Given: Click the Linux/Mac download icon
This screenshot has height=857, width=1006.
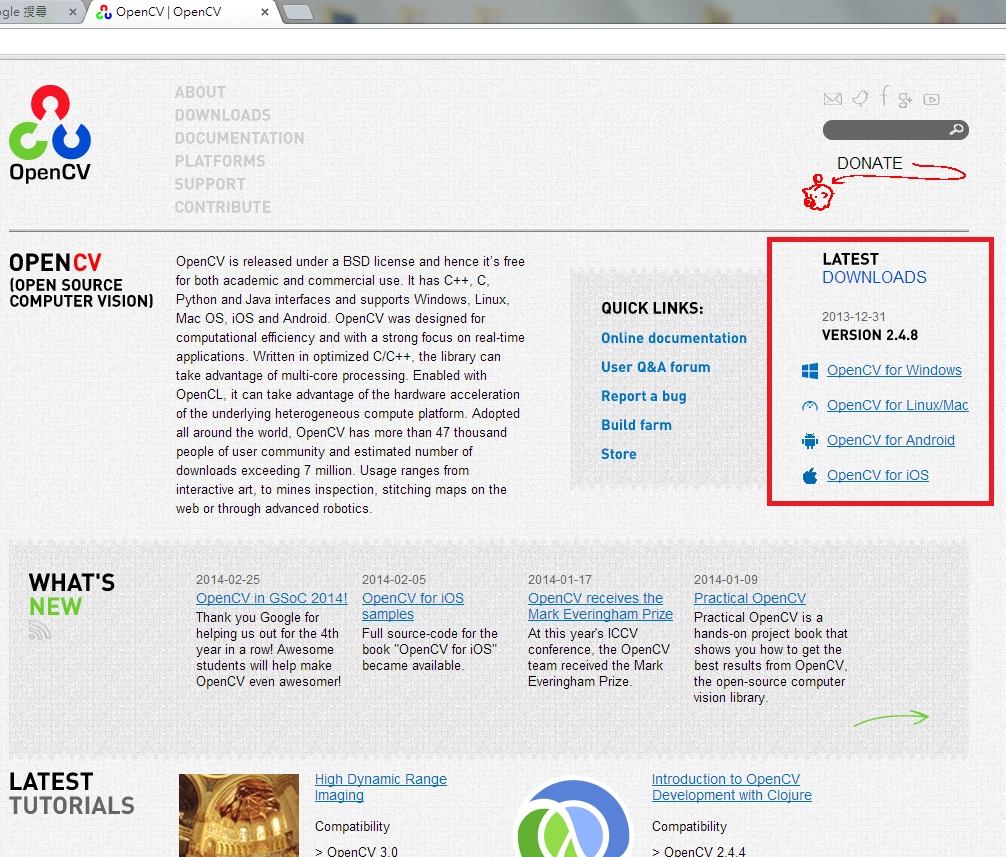Looking at the screenshot, I should 810,405.
